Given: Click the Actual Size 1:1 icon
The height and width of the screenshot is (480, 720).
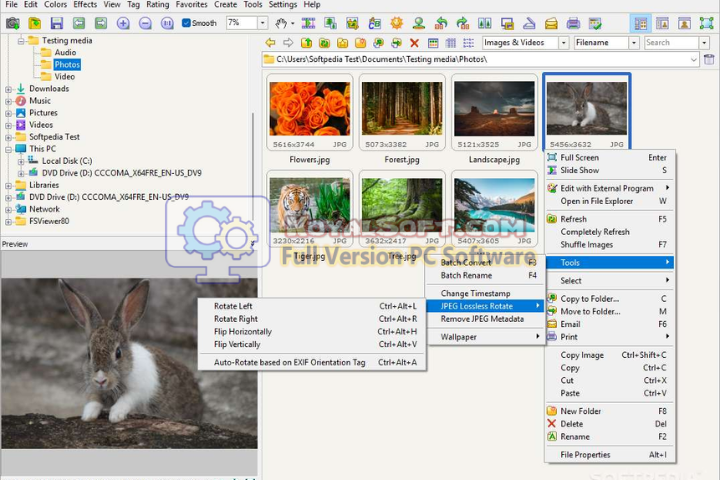Looking at the screenshot, I should click(x=167, y=23).
